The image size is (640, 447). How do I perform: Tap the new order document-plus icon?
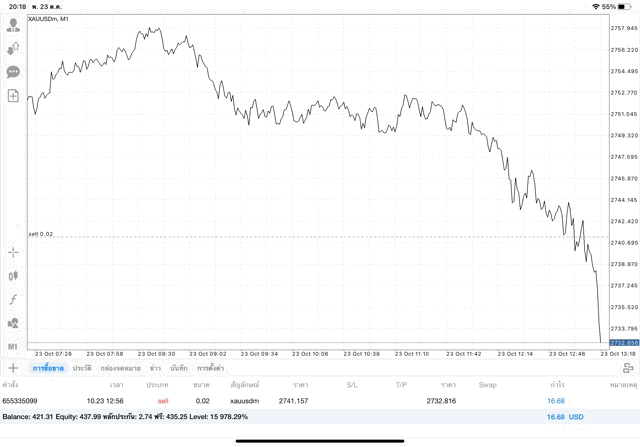point(13,96)
